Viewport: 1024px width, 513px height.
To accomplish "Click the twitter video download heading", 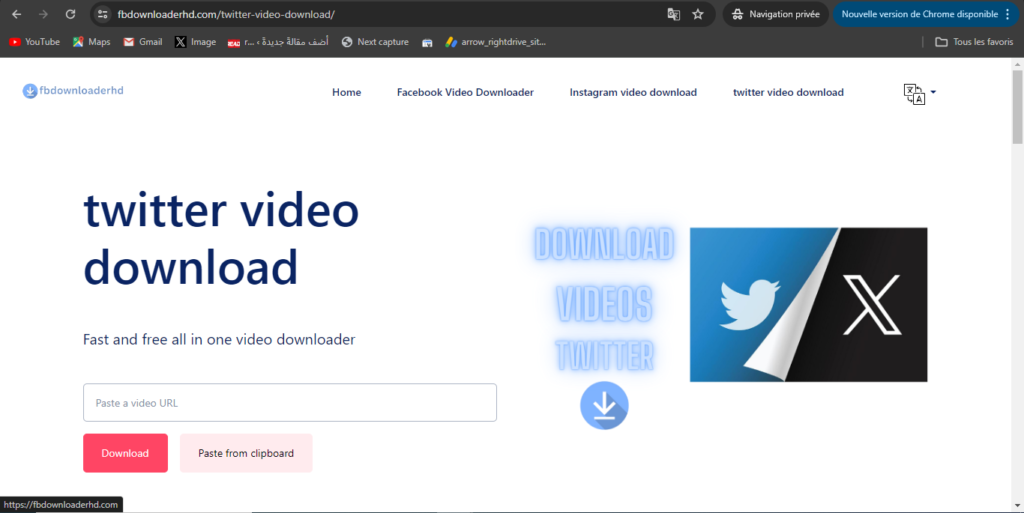I will coord(221,239).
